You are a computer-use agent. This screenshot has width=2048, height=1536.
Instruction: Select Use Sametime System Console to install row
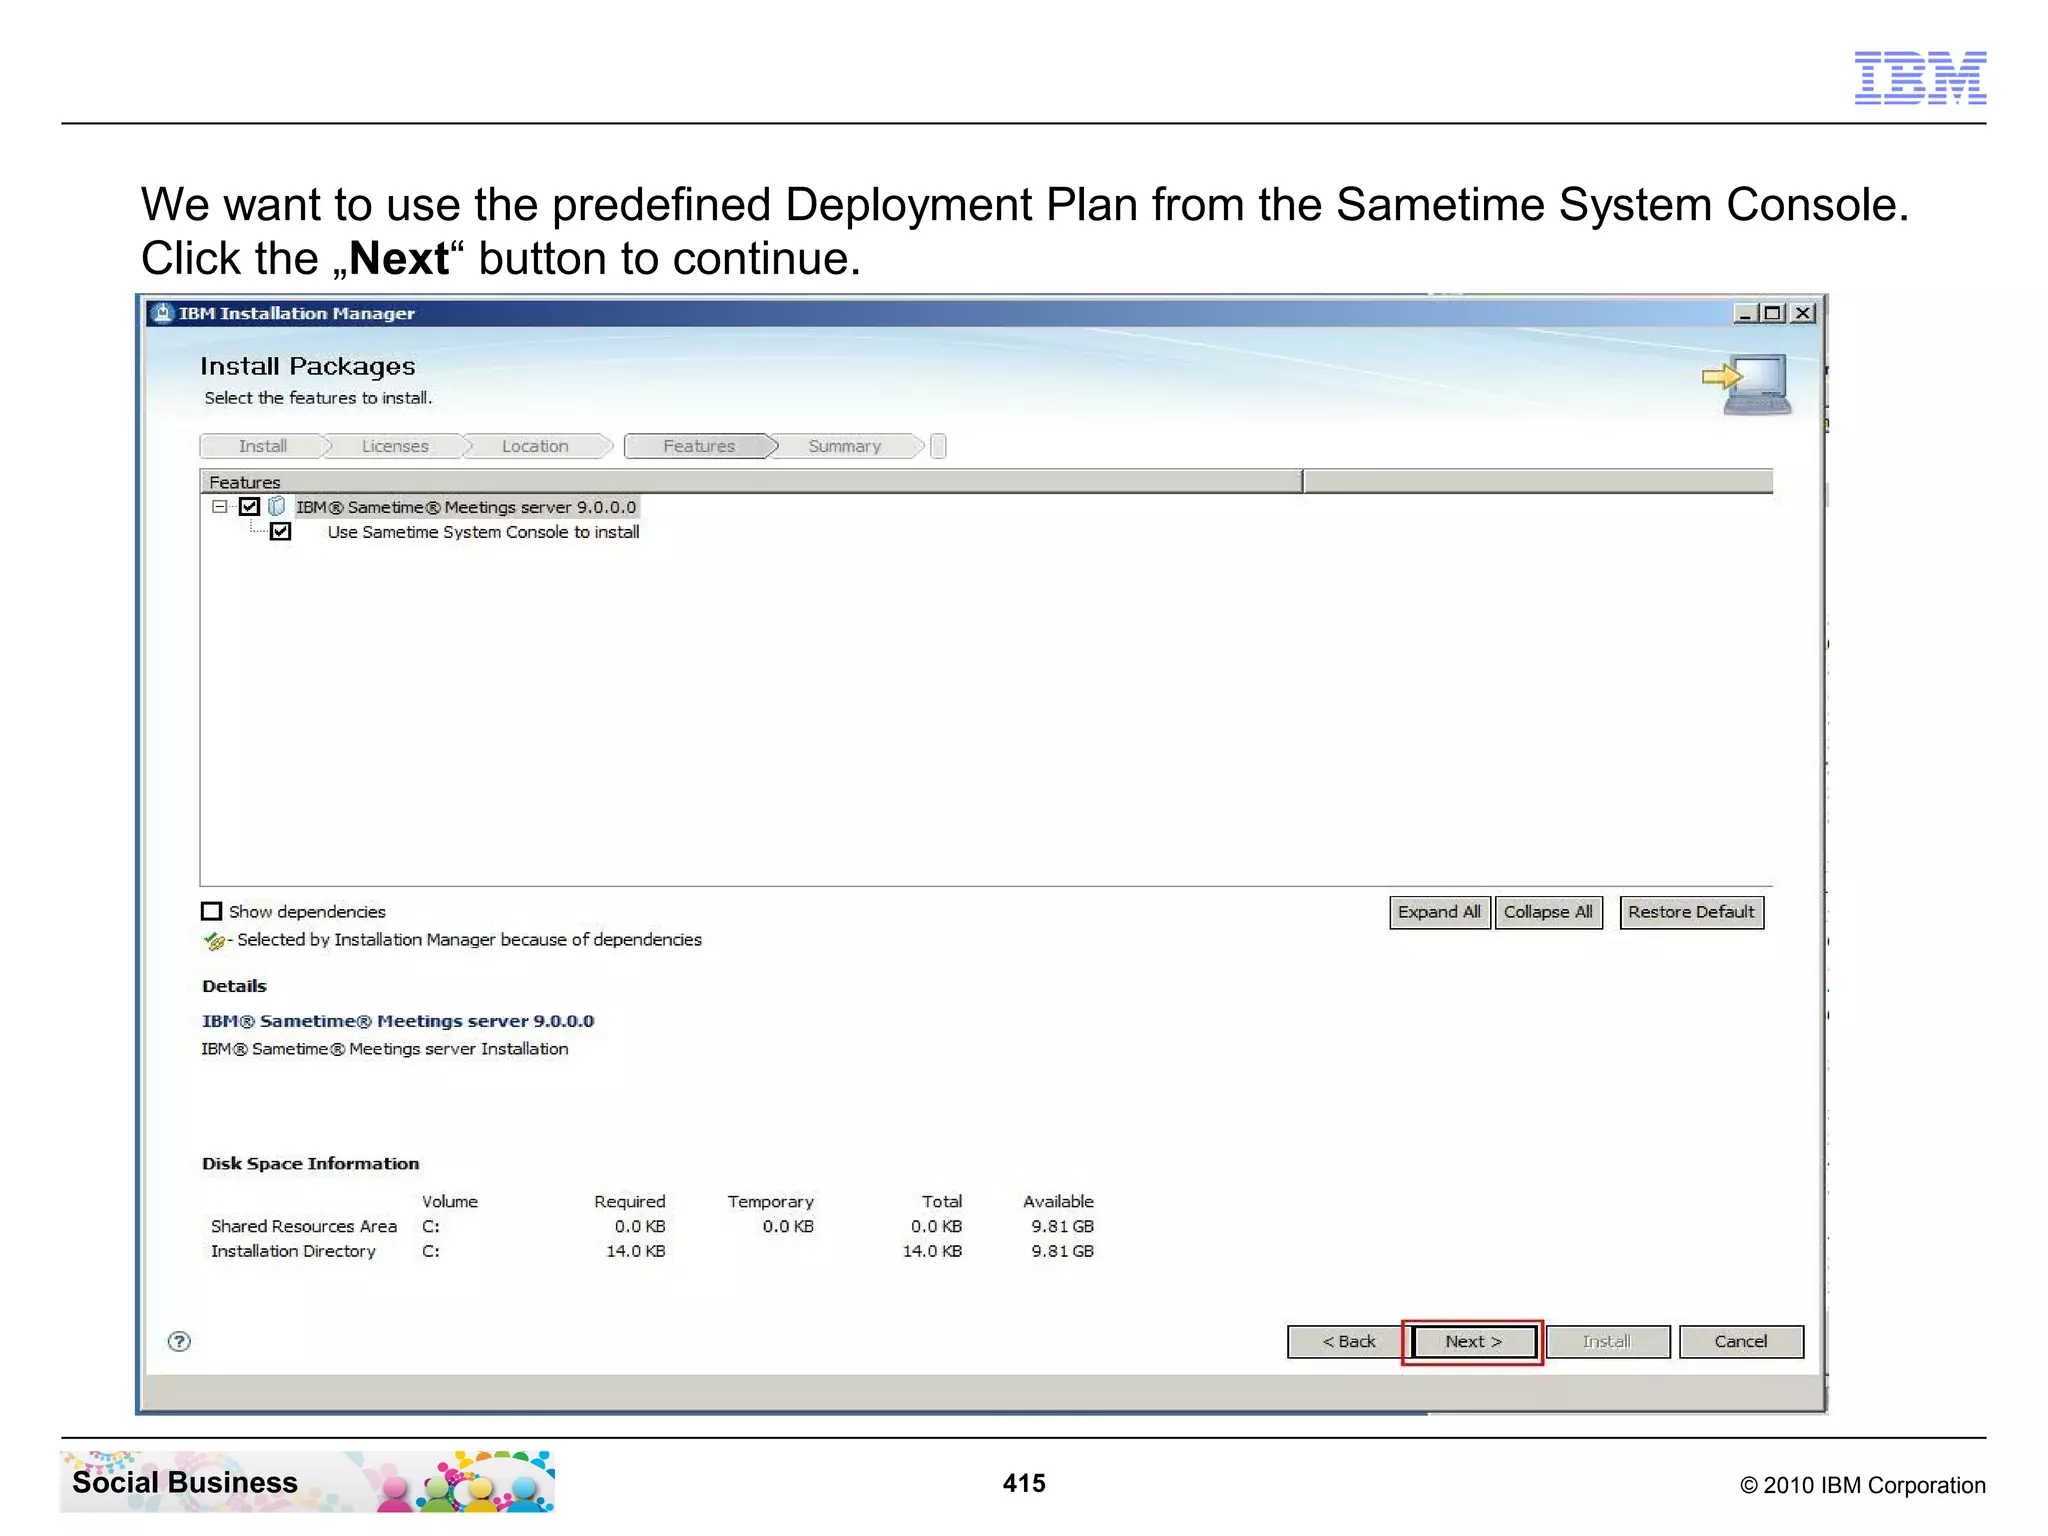483,532
